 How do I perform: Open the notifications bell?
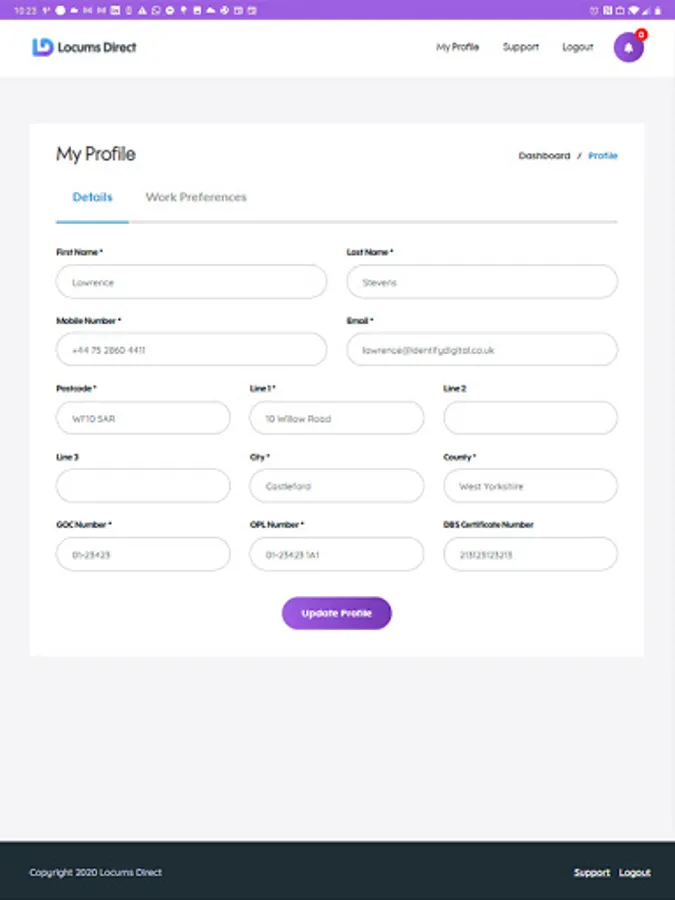click(628, 48)
